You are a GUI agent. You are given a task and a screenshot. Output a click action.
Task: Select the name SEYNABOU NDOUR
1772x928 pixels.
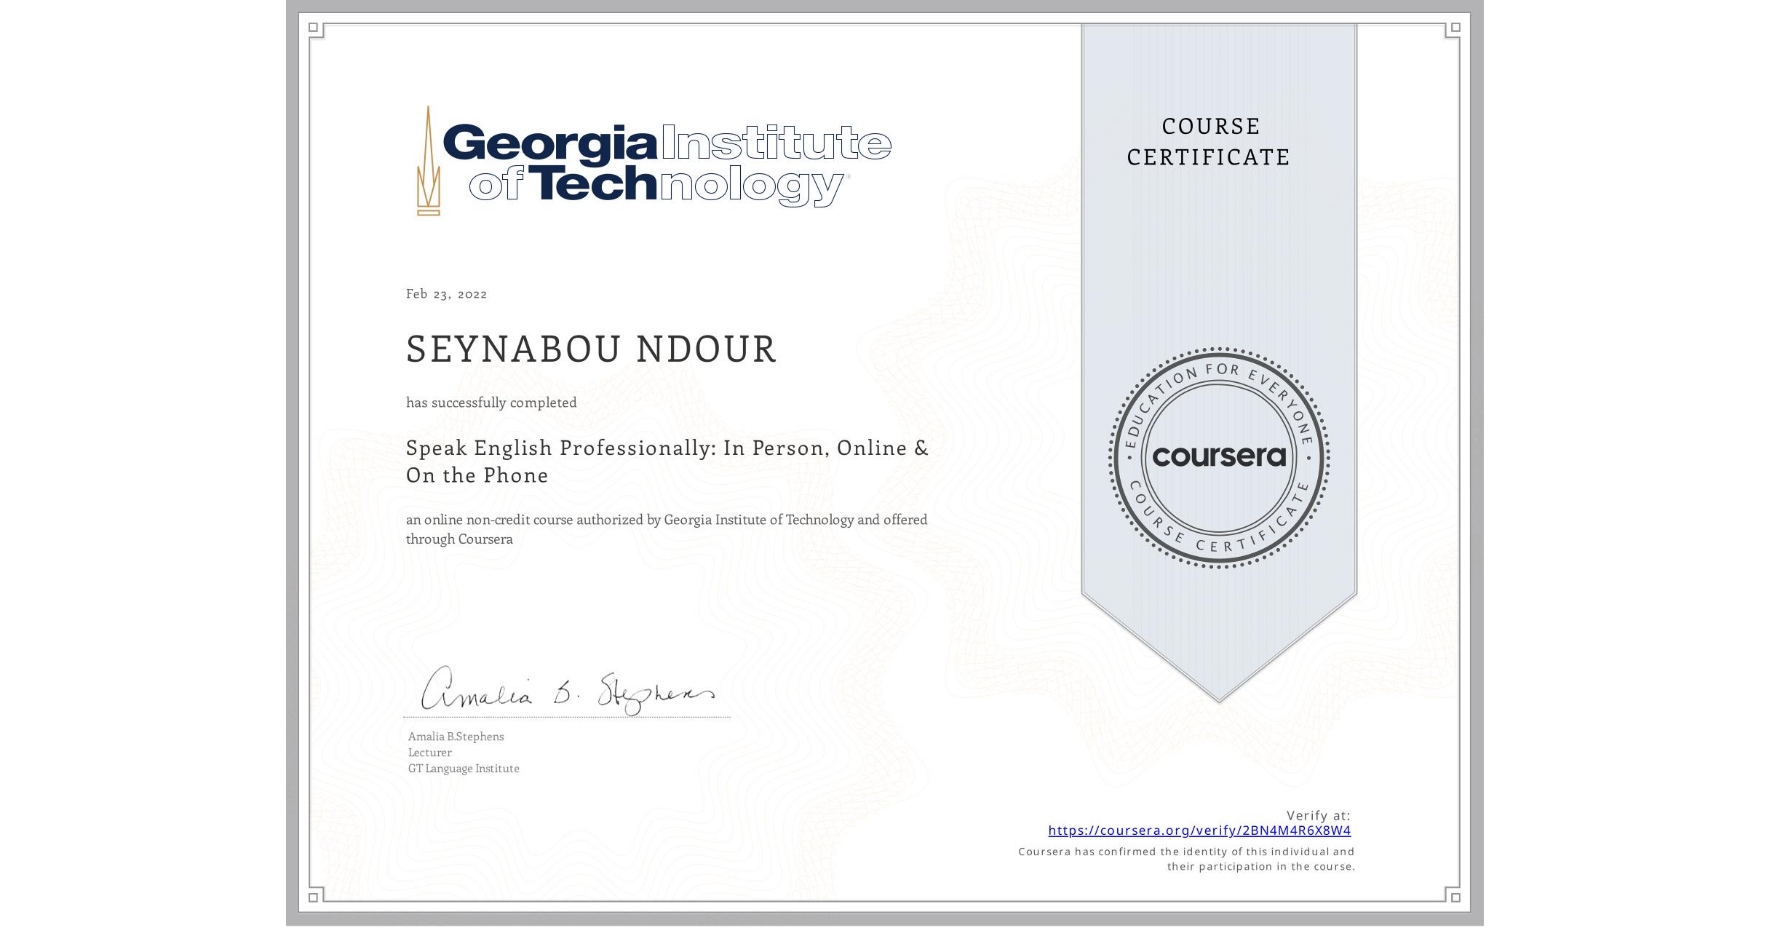tap(590, 348)
